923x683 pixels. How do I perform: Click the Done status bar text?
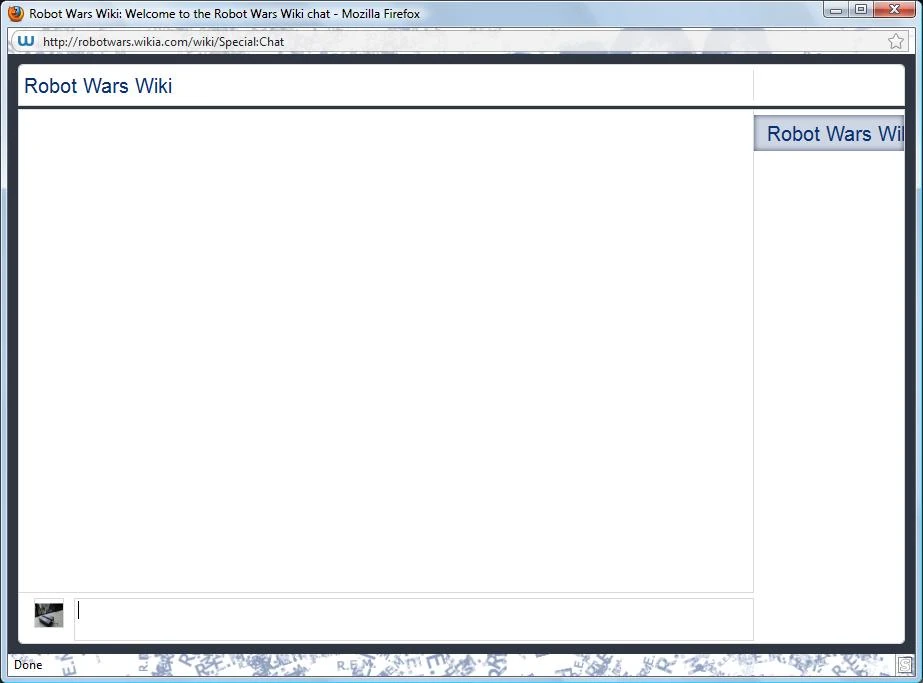coord(28,665)
